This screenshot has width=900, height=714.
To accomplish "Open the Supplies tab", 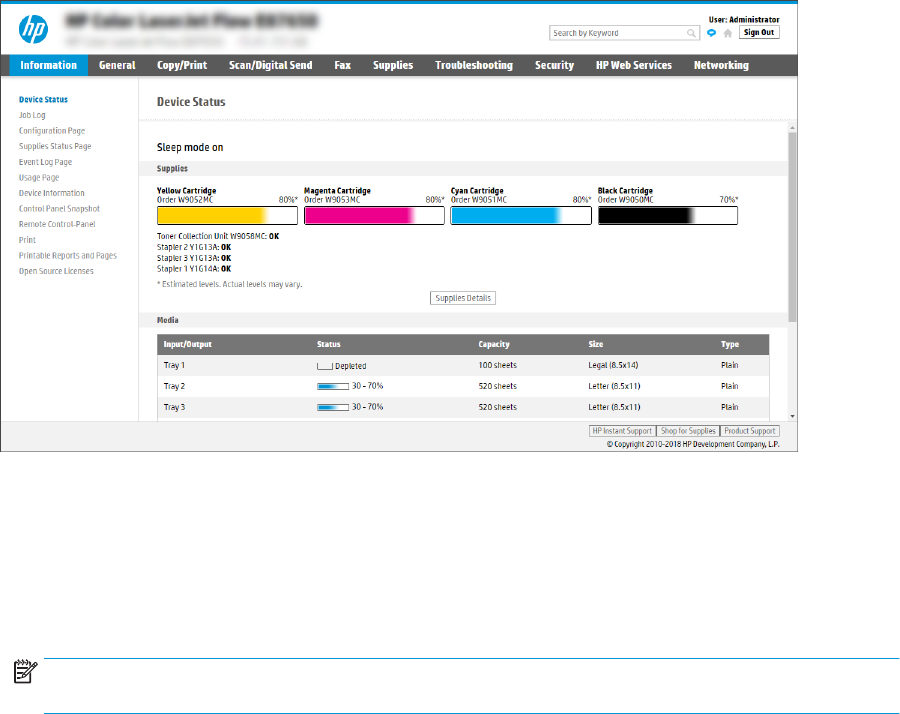I will (x=393, y=65).
